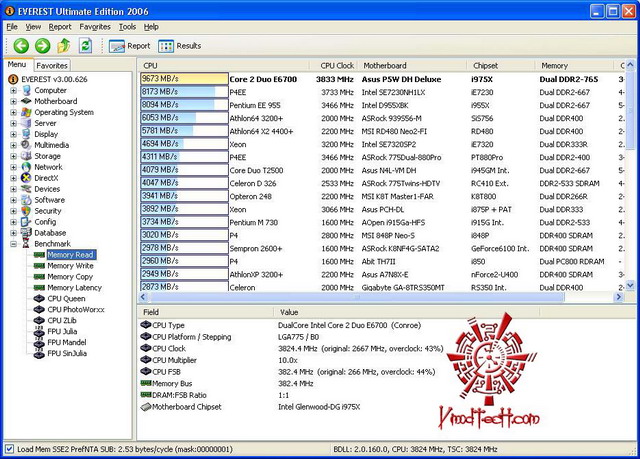Sort by the Motherboard column header
The width and height of the screenshot is (640, 459).
coord(412,66)
